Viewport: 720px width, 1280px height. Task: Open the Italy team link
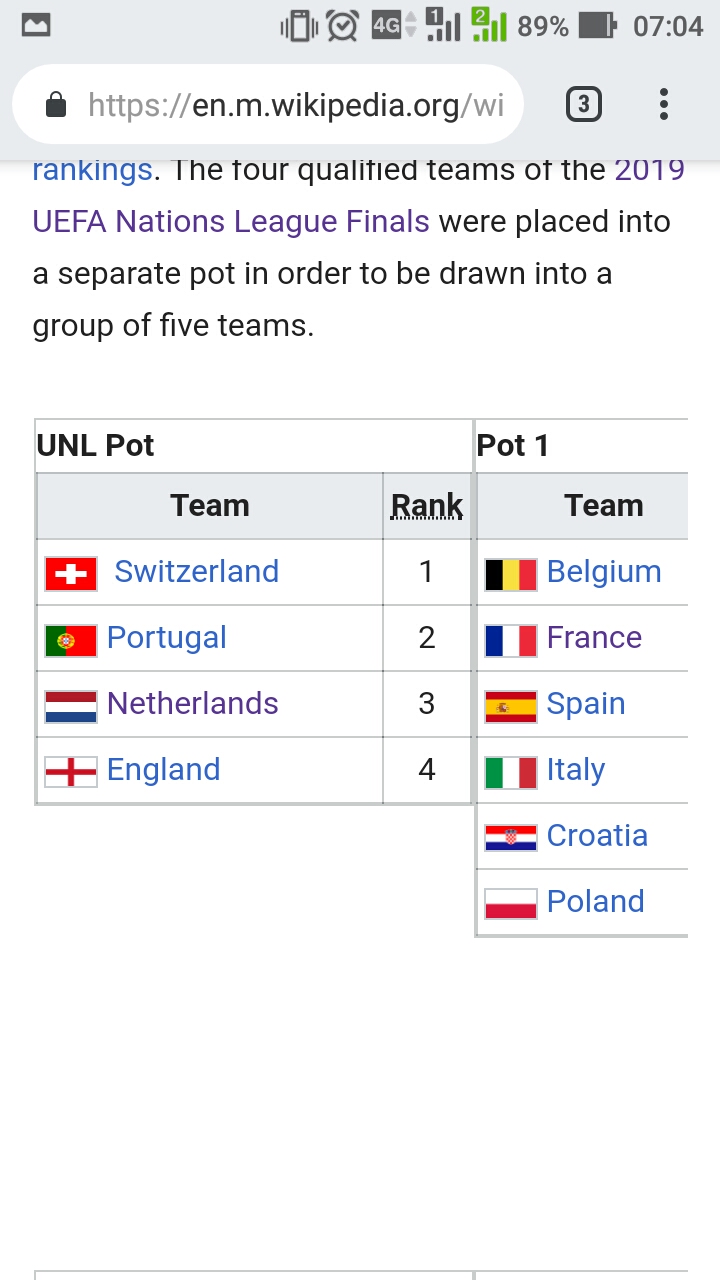point(576,770)
